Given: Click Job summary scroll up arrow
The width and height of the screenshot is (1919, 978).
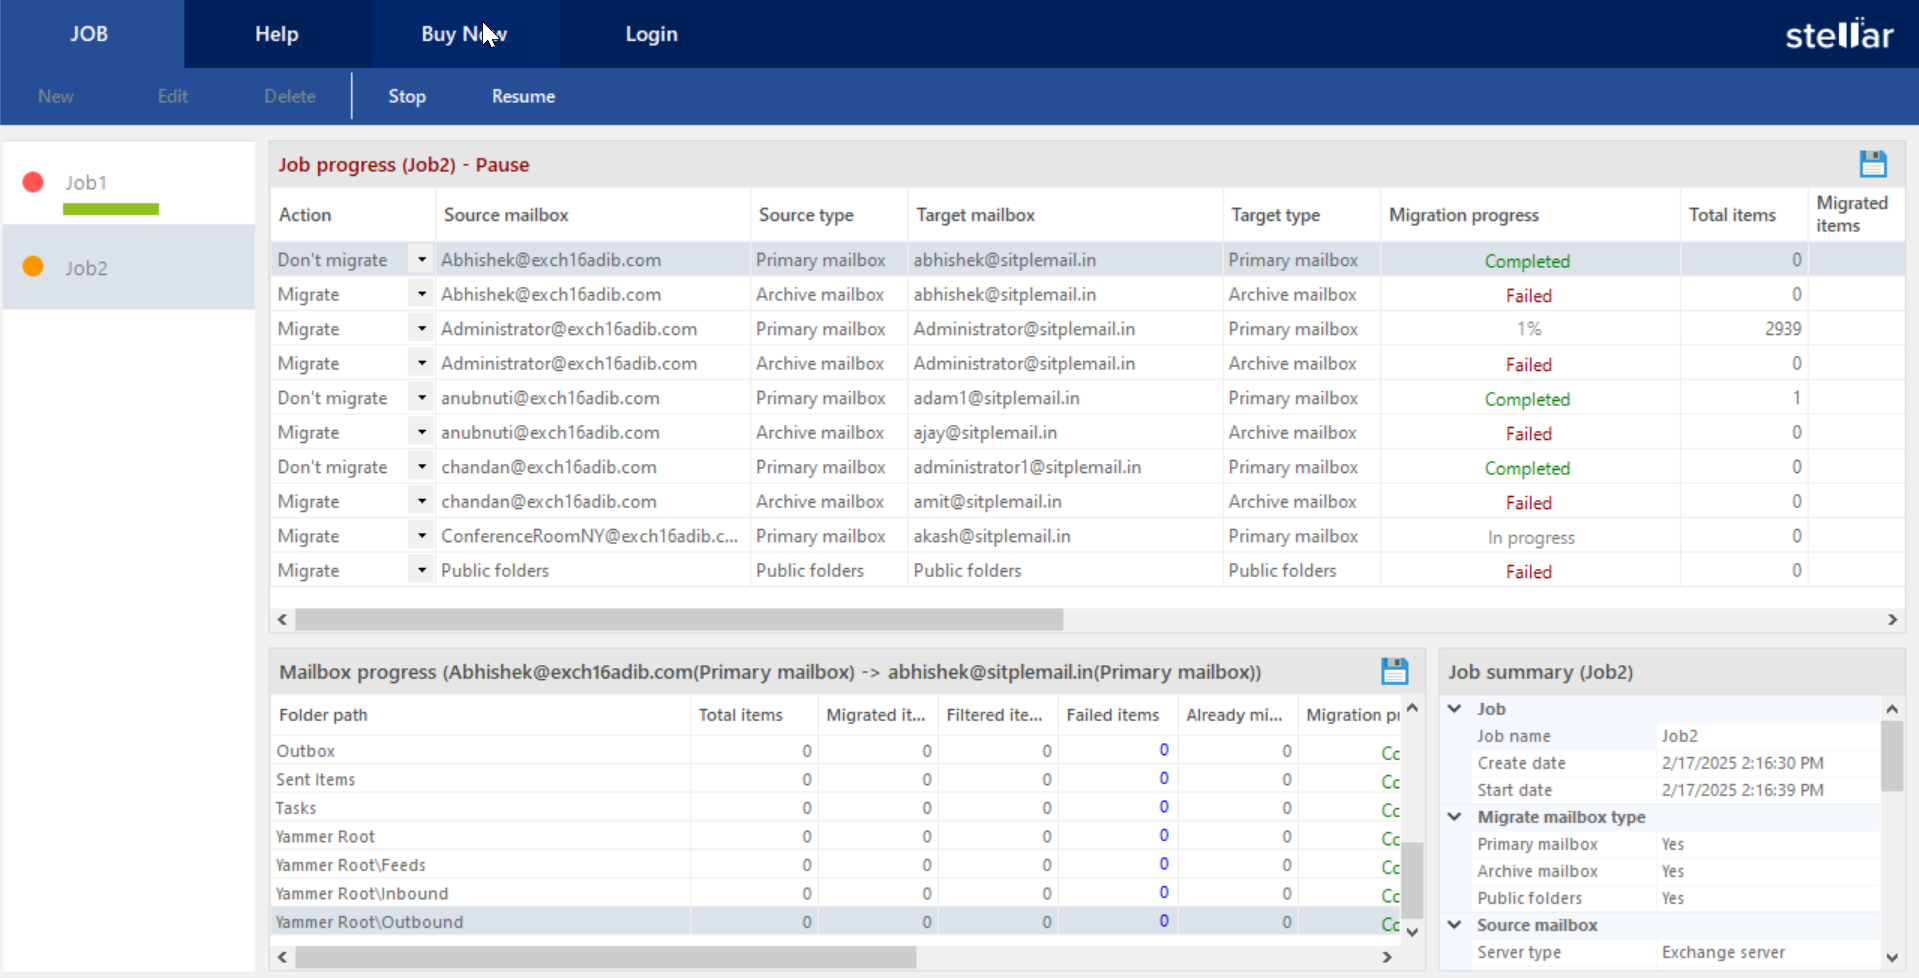Looking at the screenshot, I should click(1892, 709).
